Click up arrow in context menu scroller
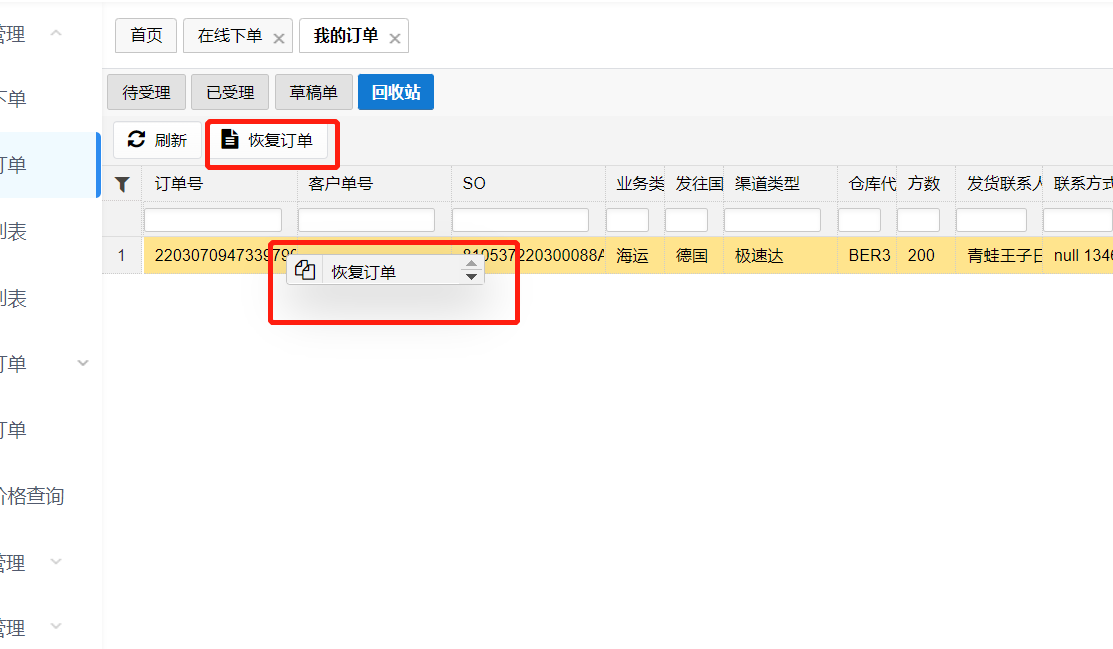The height and width of the screenshot is (649, 1113). point(471,264)
